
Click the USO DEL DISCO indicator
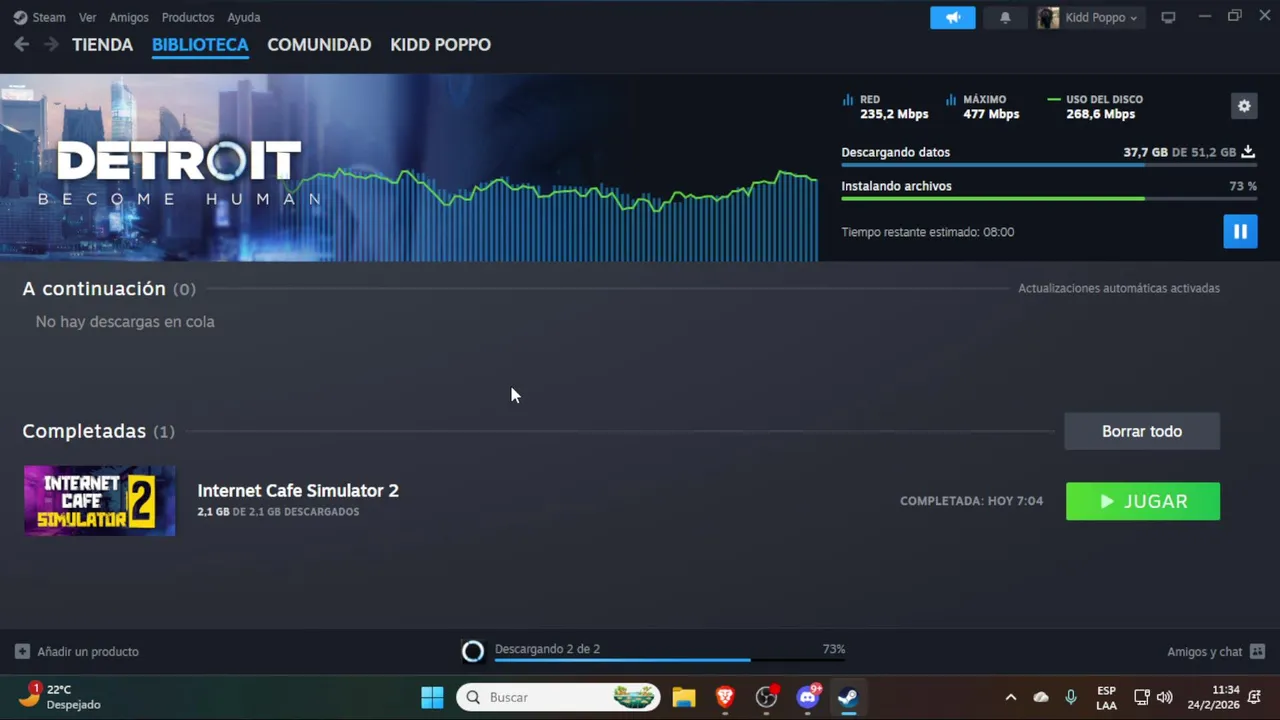click(x=1095, y=106)
